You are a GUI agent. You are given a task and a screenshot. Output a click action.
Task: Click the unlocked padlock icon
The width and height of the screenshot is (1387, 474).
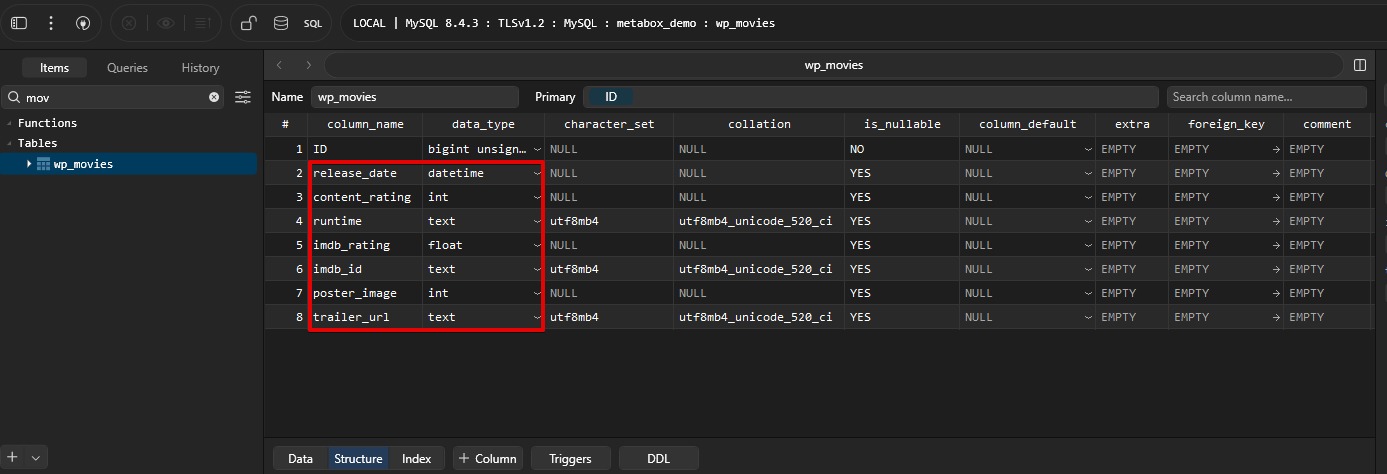[x=249, y=22]
